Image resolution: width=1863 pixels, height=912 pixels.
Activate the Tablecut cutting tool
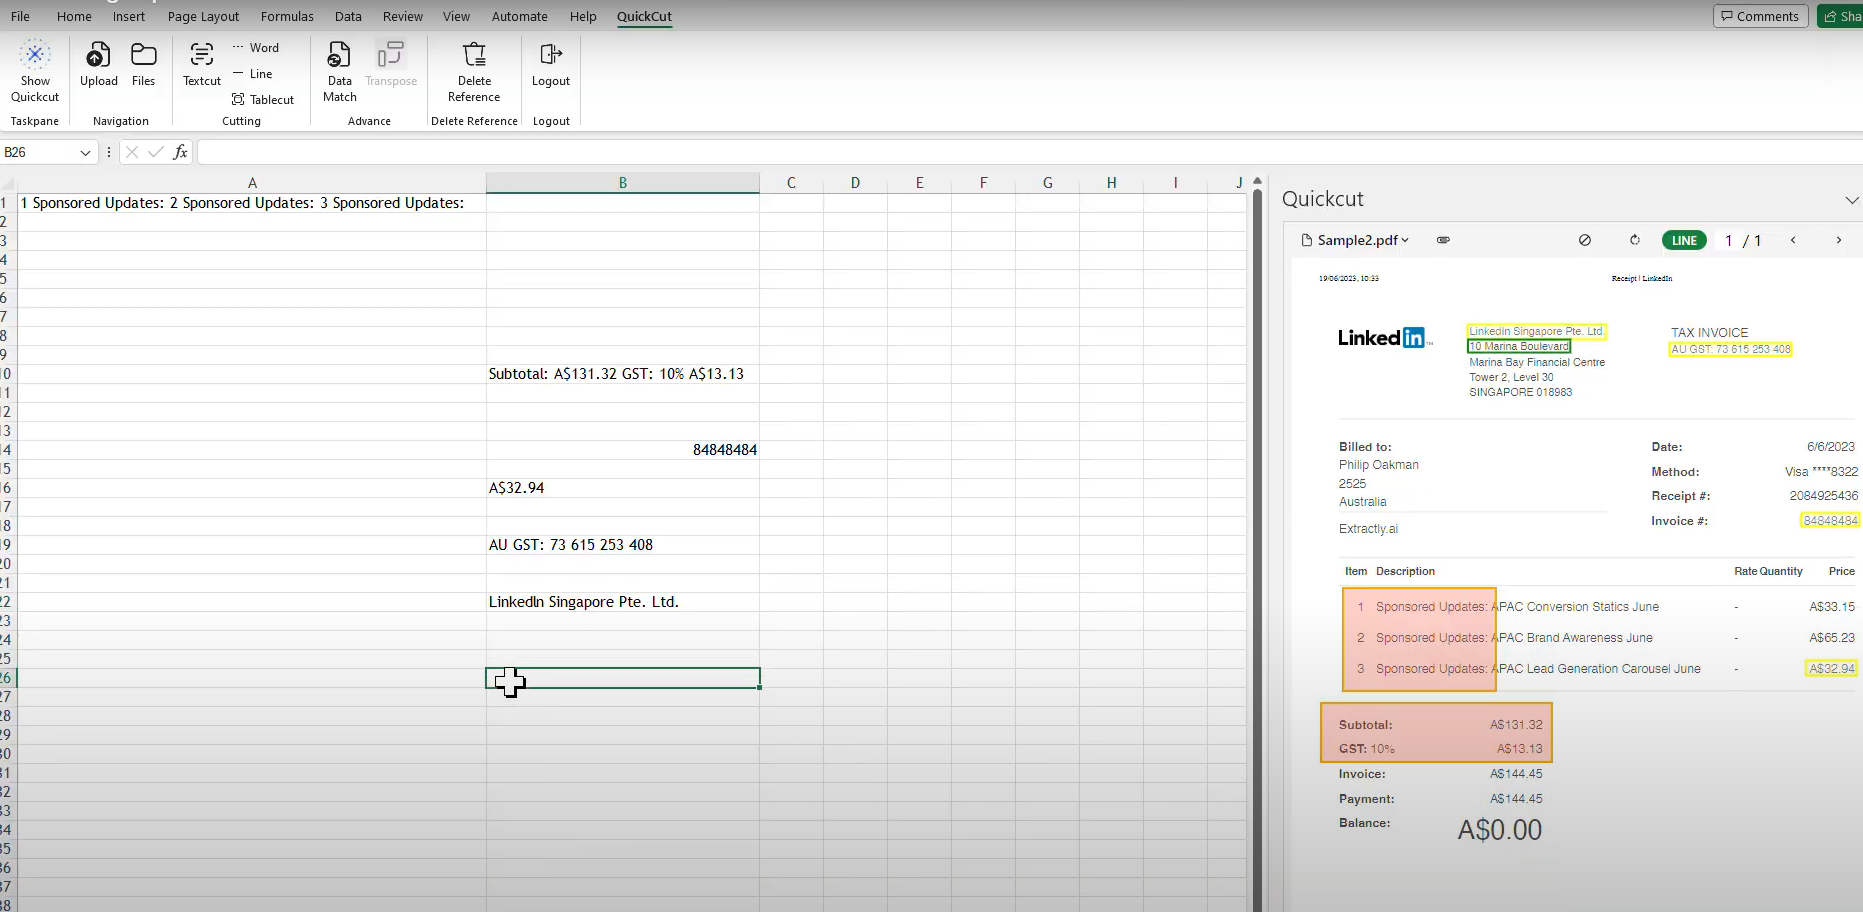(263, 99)
